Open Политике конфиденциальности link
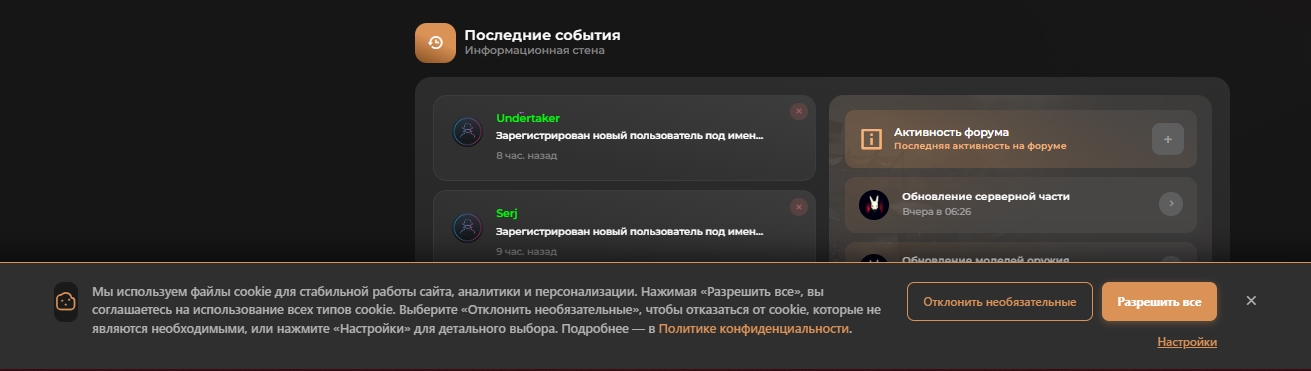This screenshot has width=1311, height=371. click(754, 329)
